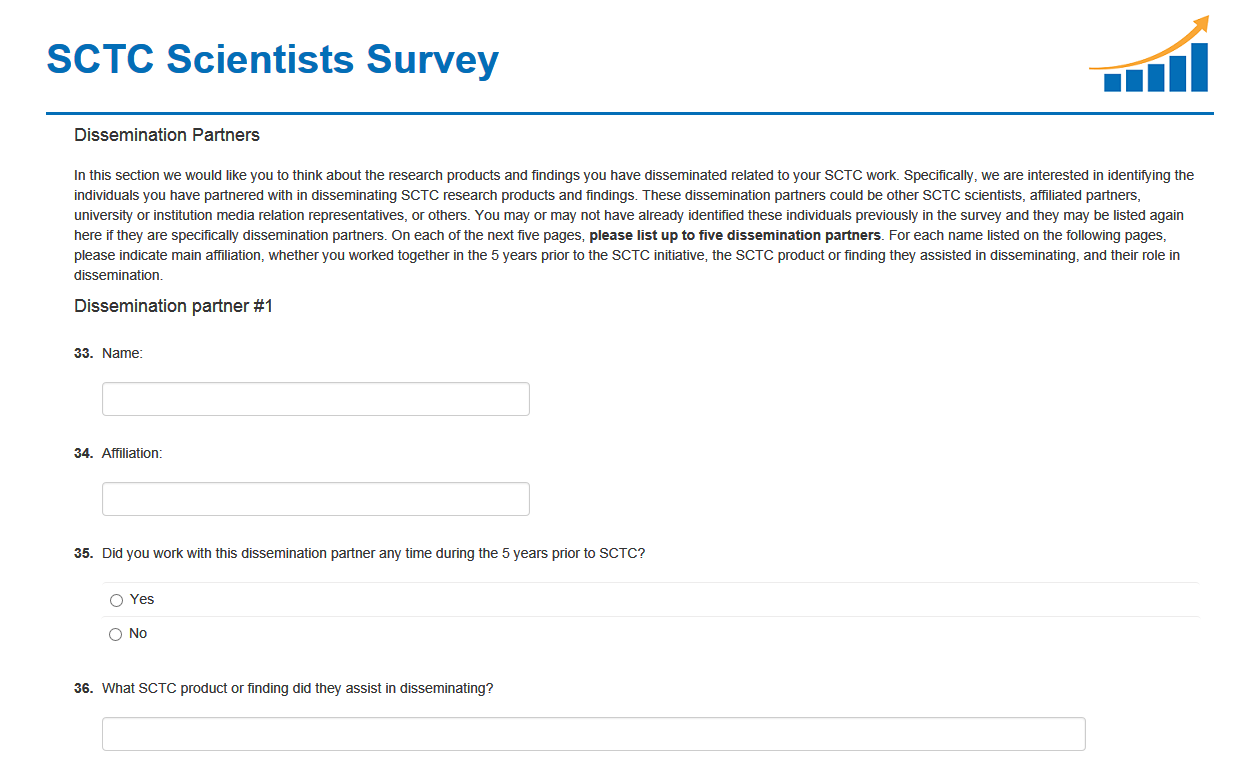The height and width of the screenshot is (767, 1259).
Task: Focus the Name text field
Action: click(315, 399)
